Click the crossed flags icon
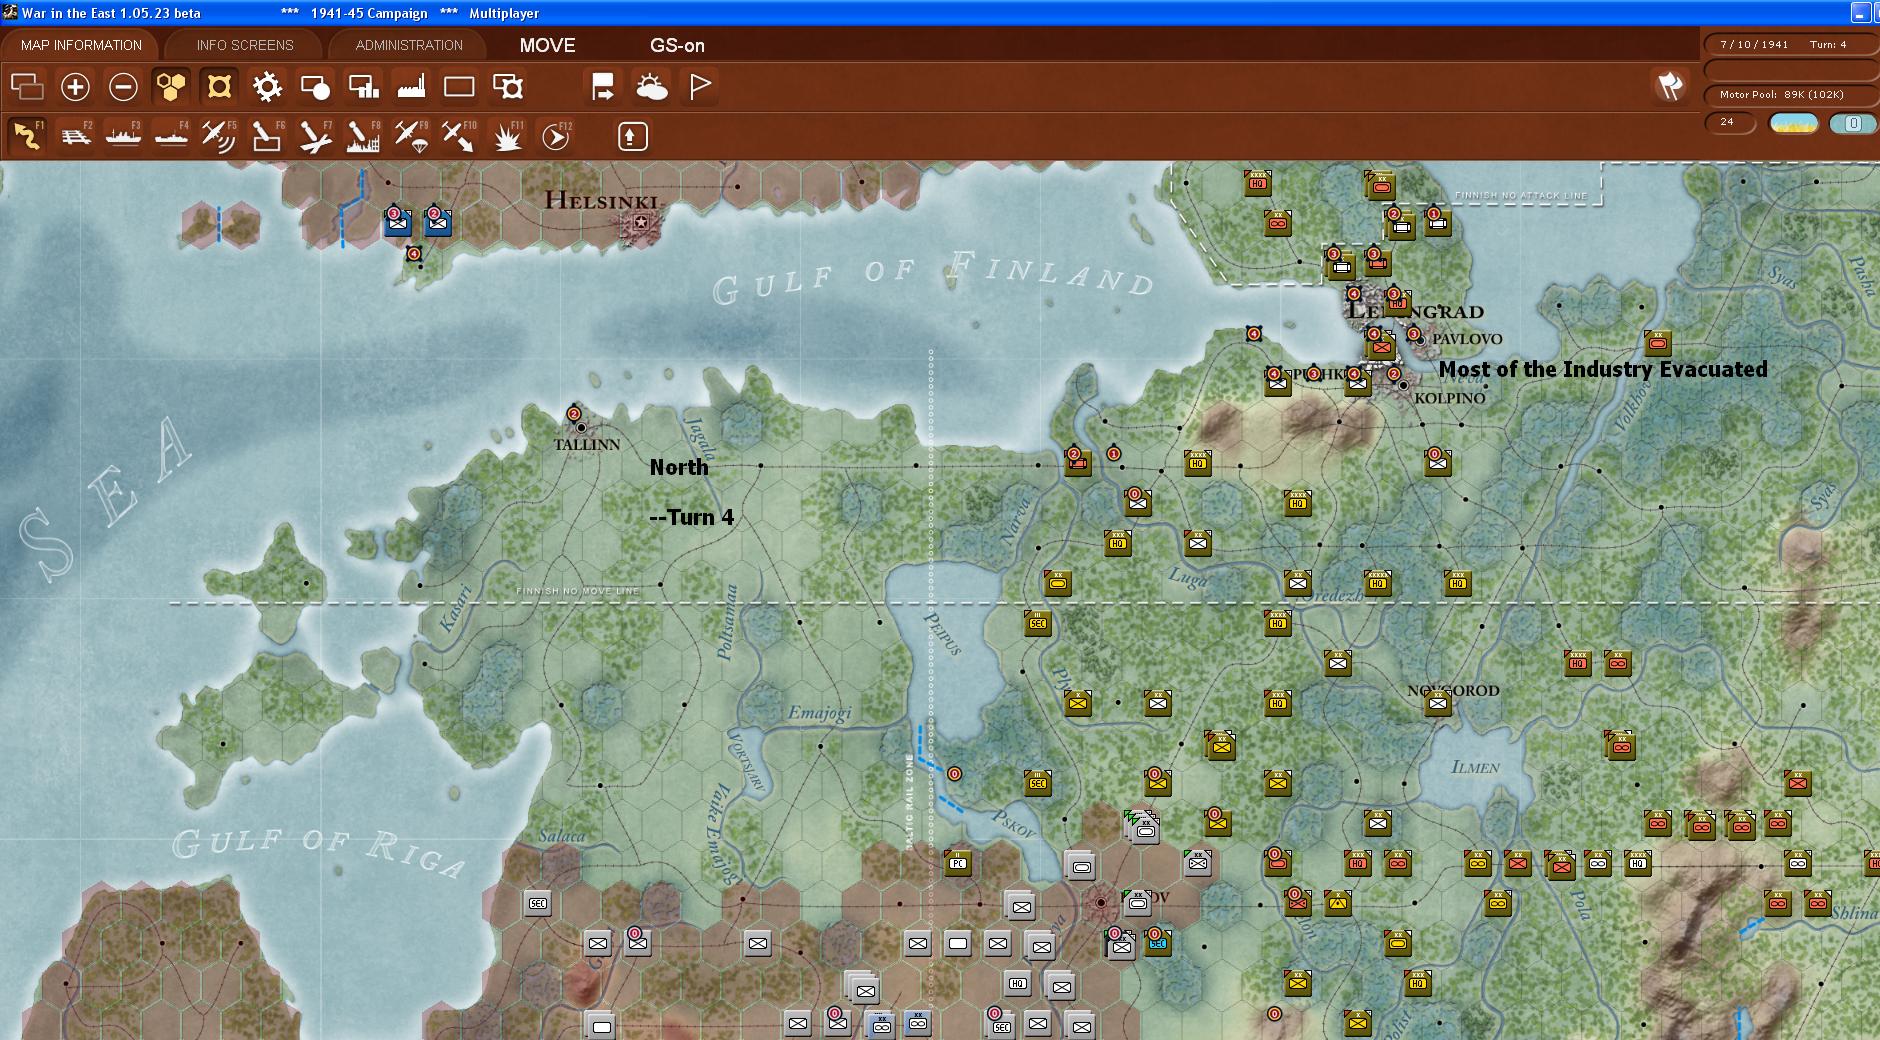The image size is (1880, 1040). 1670,86
